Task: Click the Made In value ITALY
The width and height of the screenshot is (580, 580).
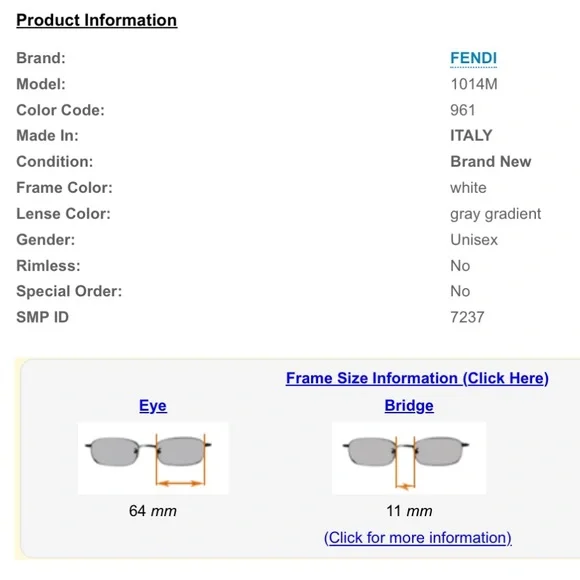Action: (471, 135)
